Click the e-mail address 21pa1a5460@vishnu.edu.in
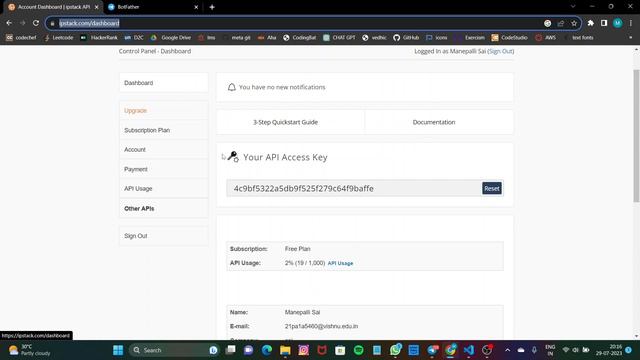The height and width of the screenshot is (360, 640). tap(321, 326)
